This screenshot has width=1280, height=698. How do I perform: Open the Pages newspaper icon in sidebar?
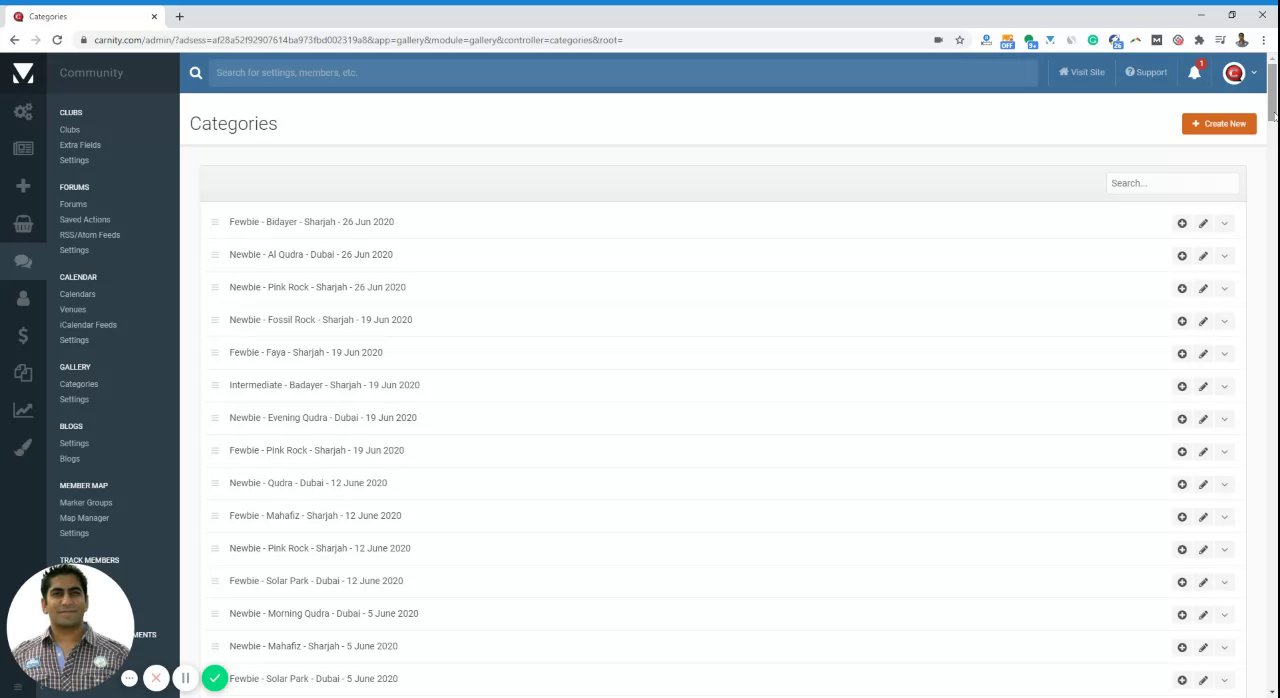23,148
